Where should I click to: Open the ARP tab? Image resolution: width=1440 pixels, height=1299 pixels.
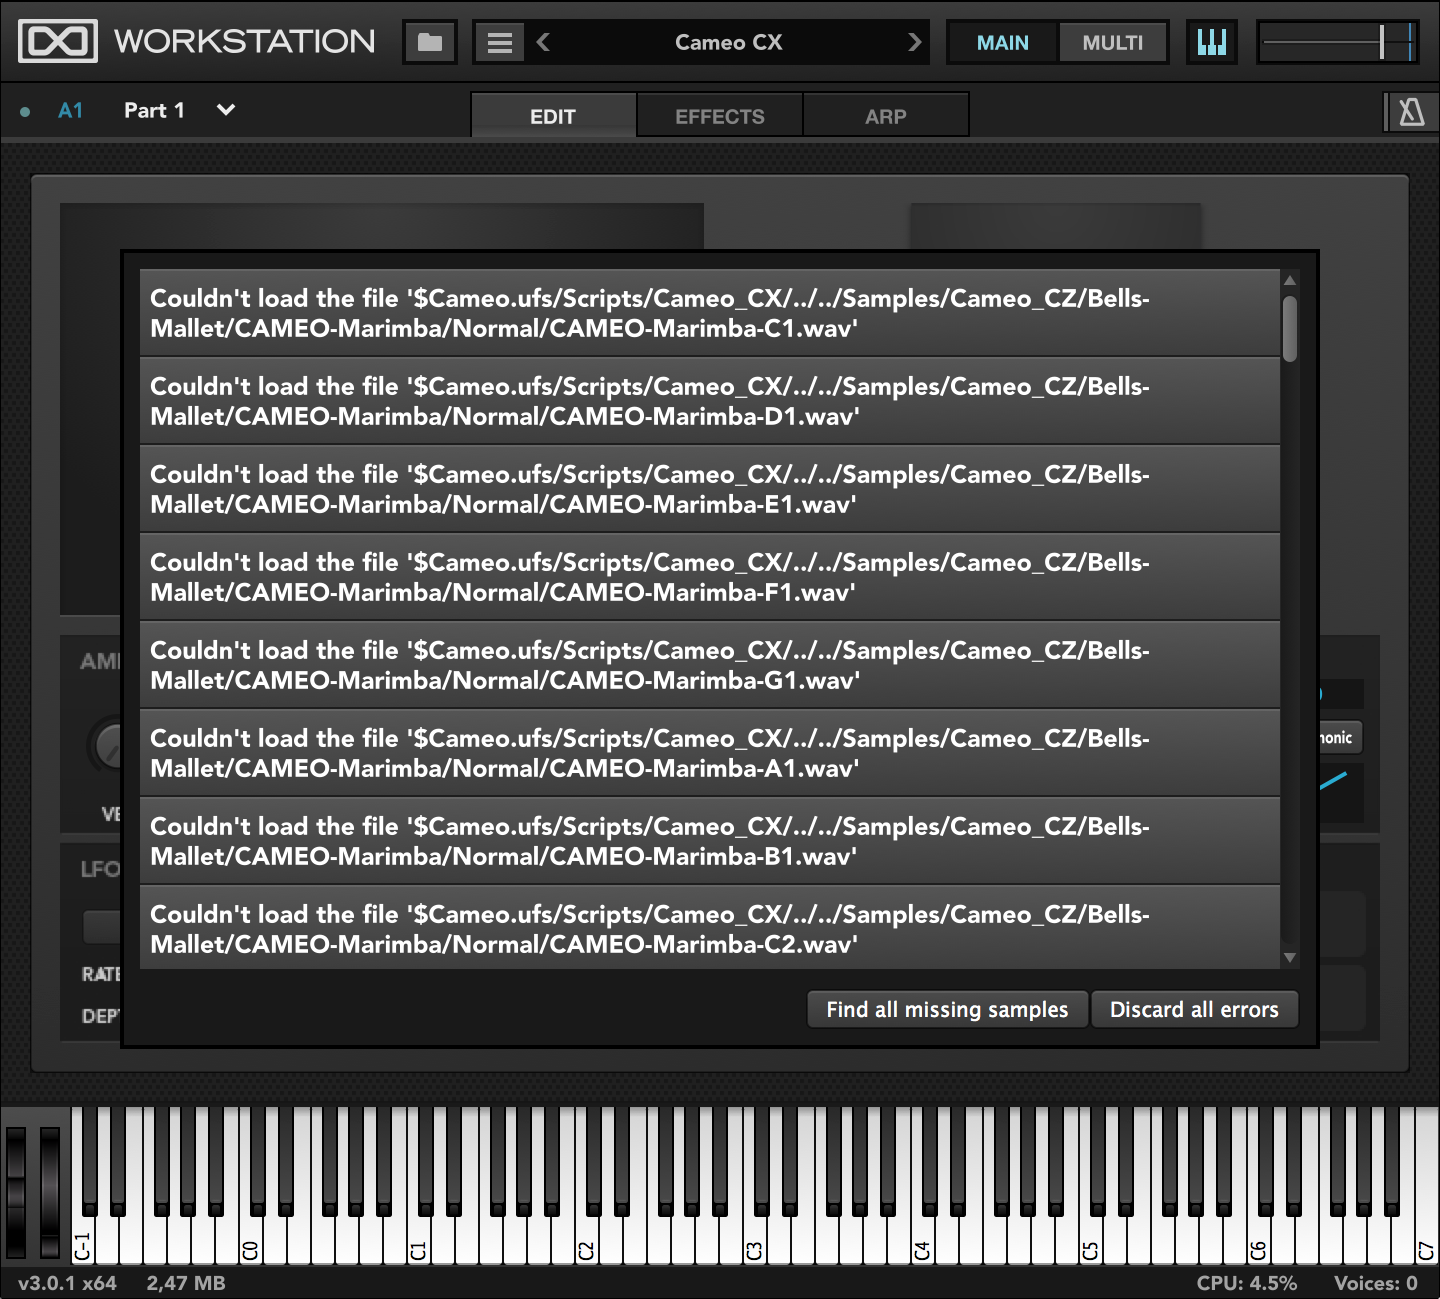[x=886, y=116]
